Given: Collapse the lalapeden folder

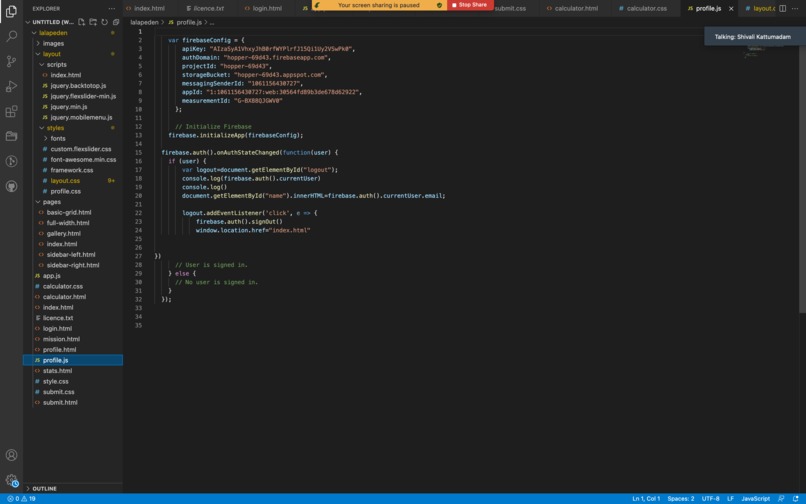Looking at the screenshot, I should [x=34, y=33].
